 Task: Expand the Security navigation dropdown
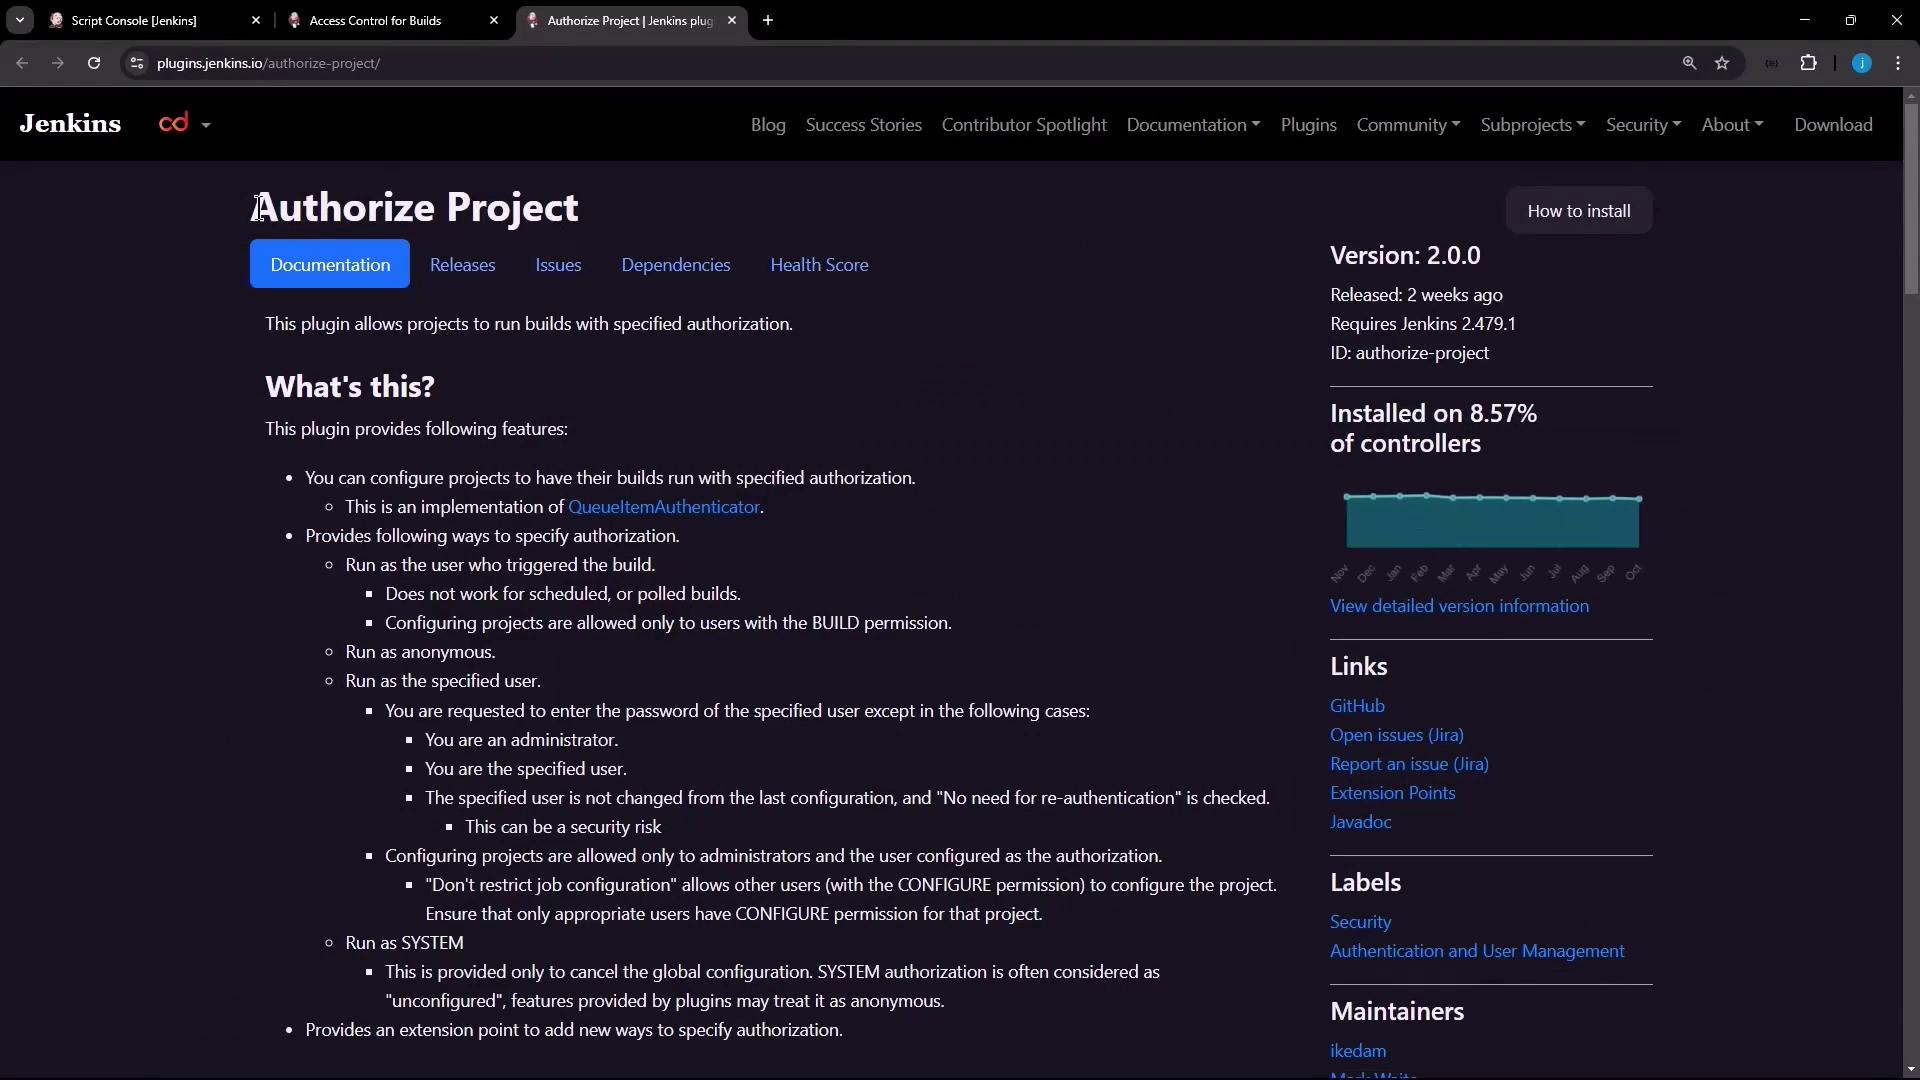[1642, 125]
